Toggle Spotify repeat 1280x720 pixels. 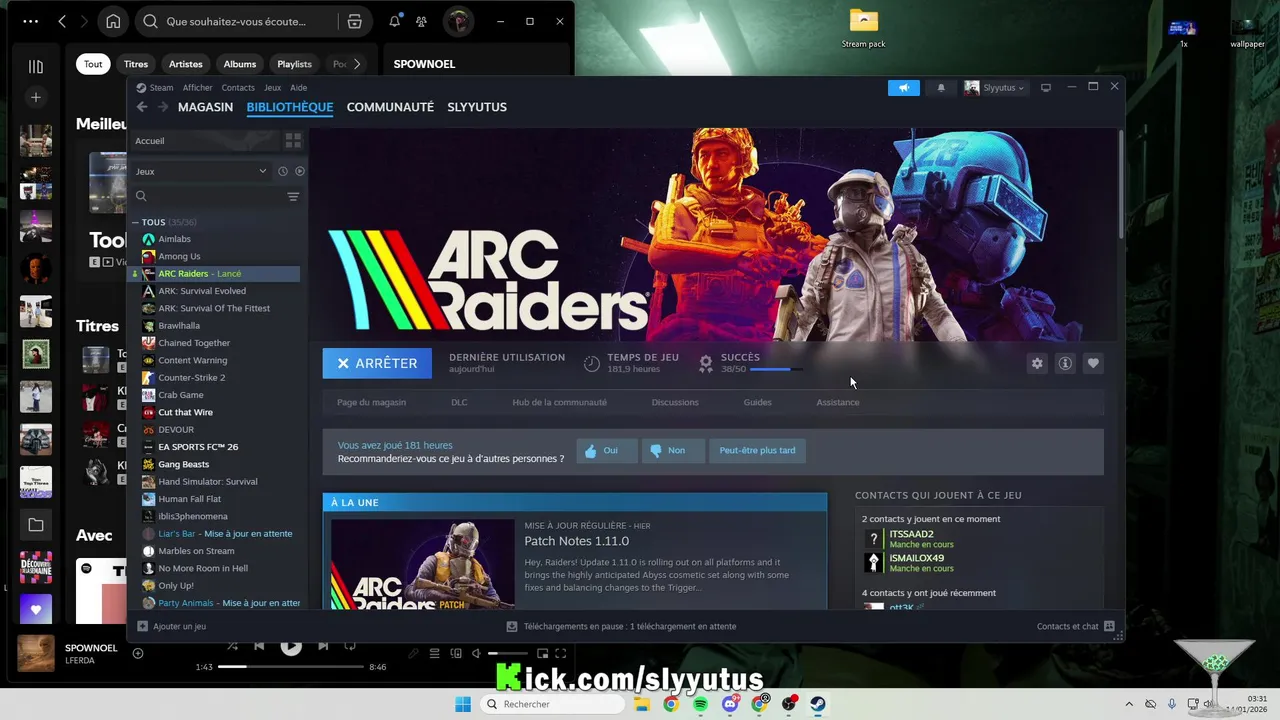click(x=350, y=646)
